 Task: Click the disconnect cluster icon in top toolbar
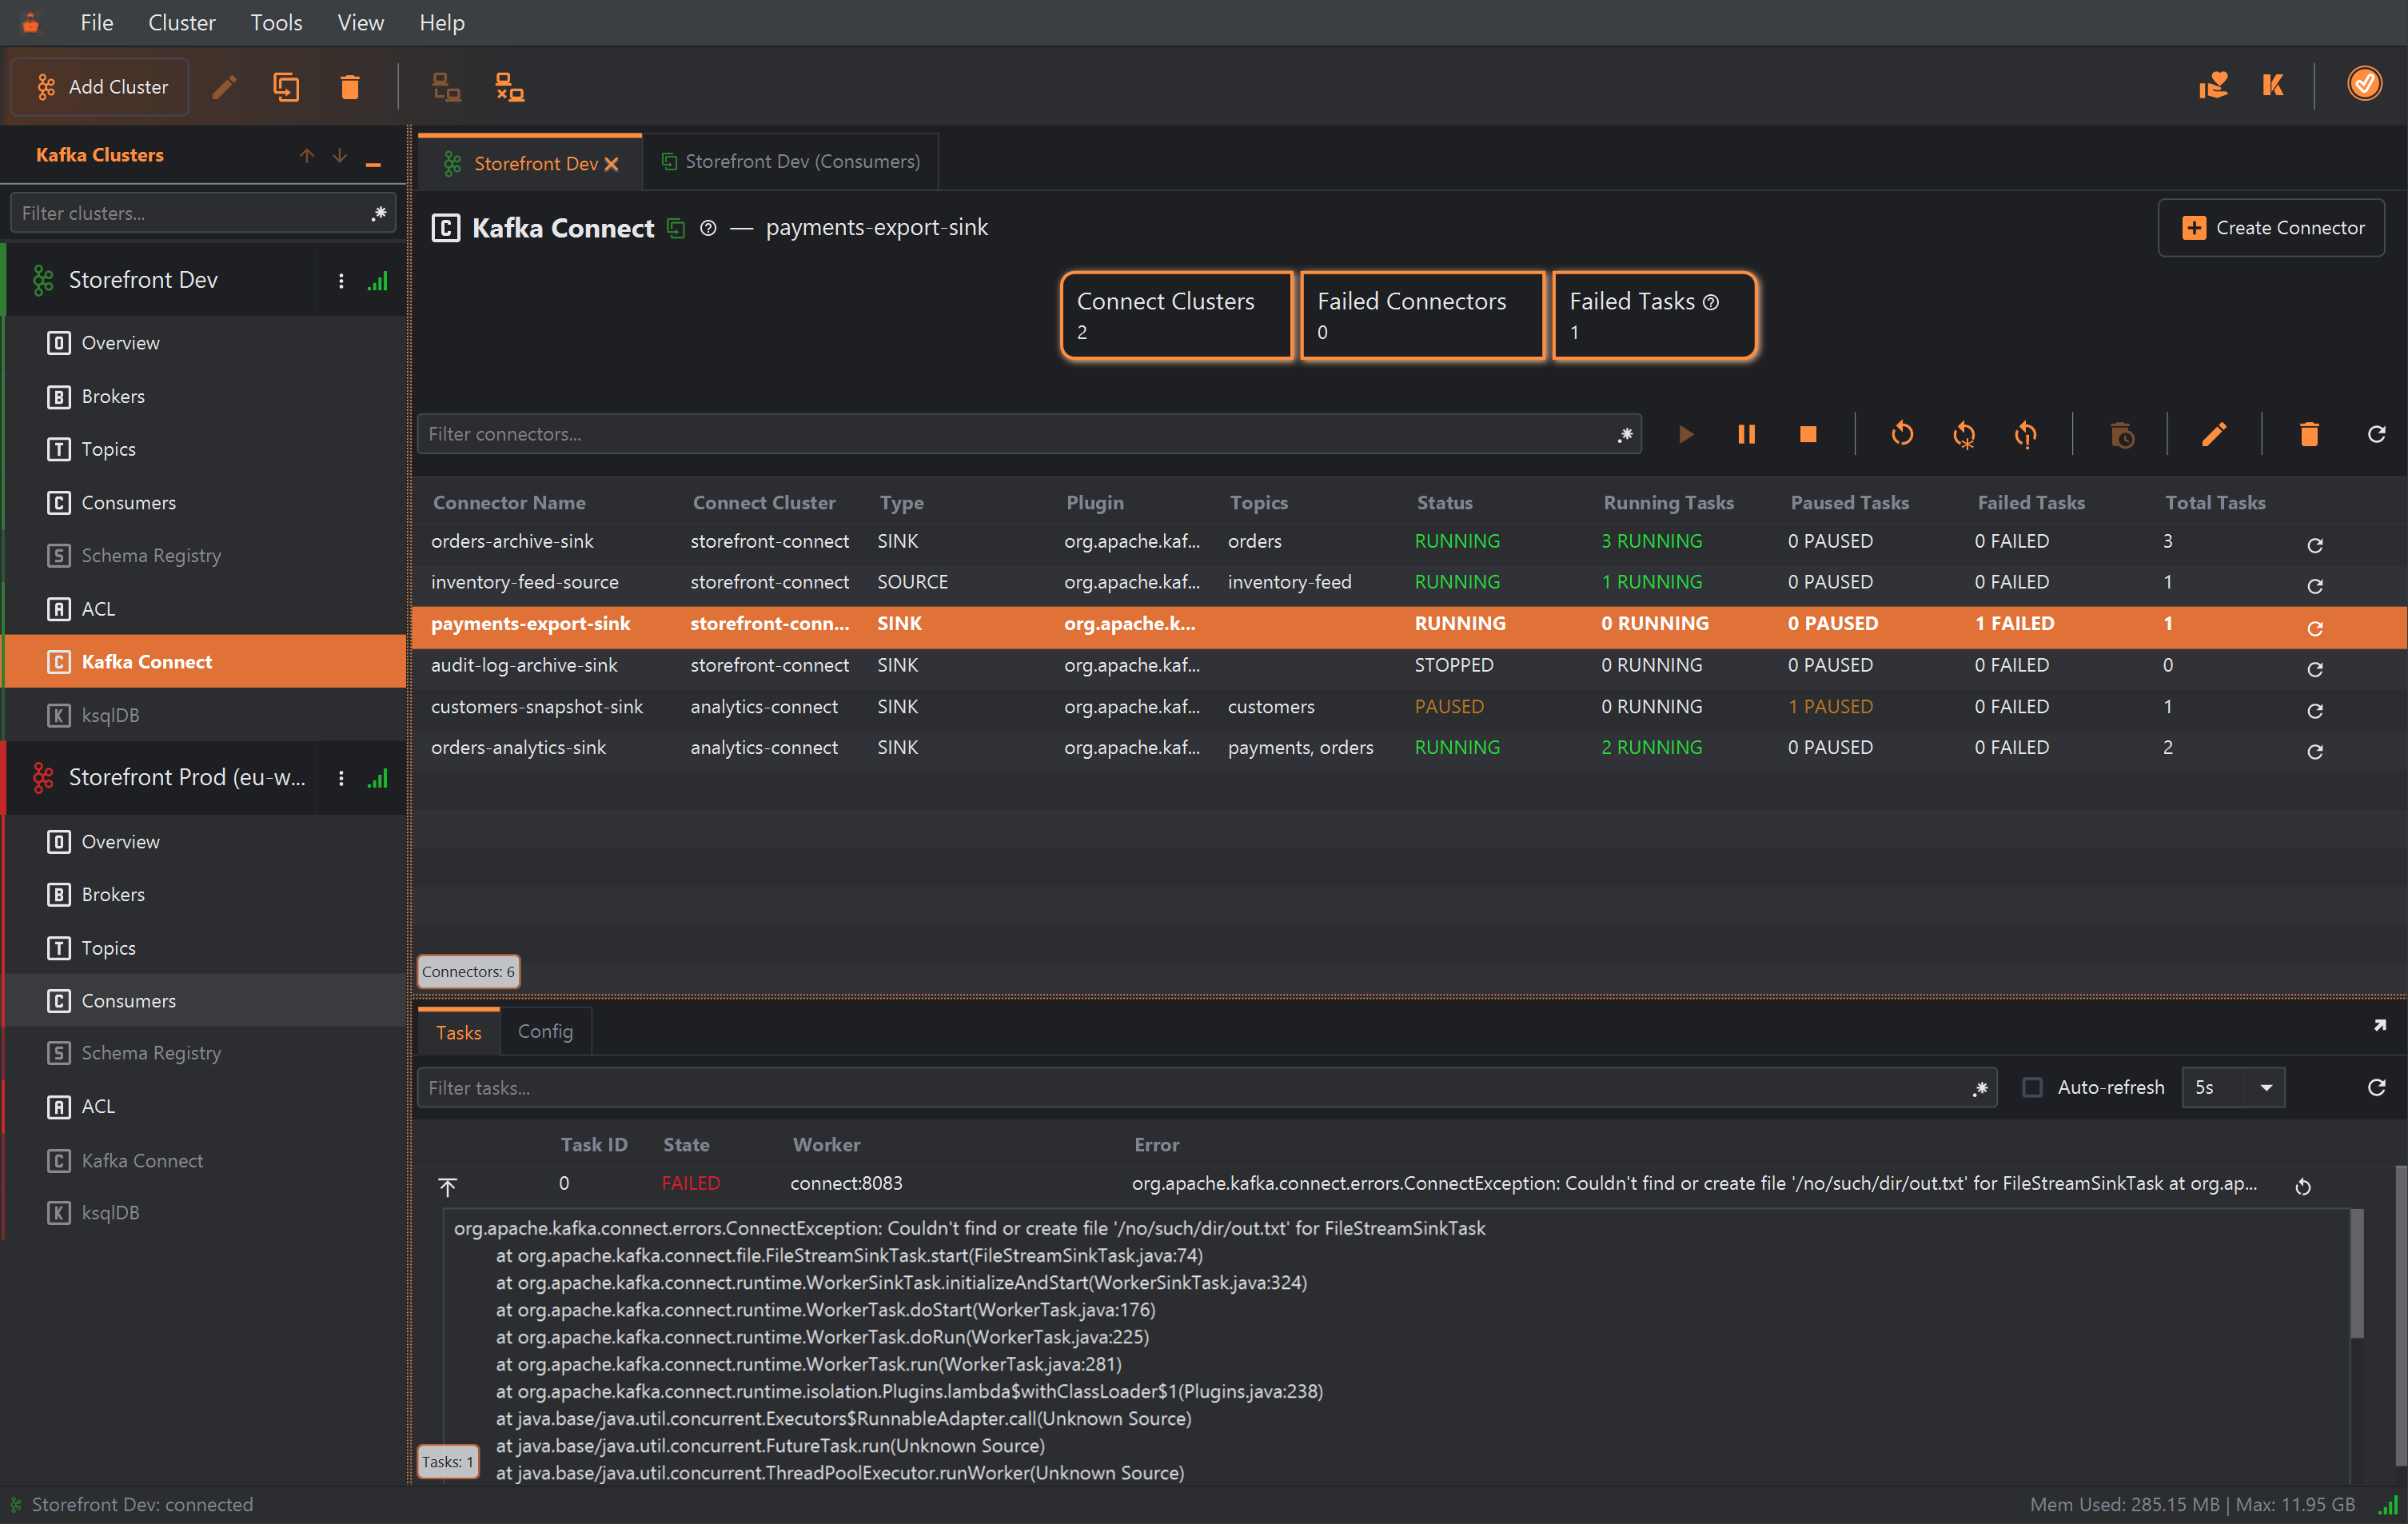(x=510, y=87)
